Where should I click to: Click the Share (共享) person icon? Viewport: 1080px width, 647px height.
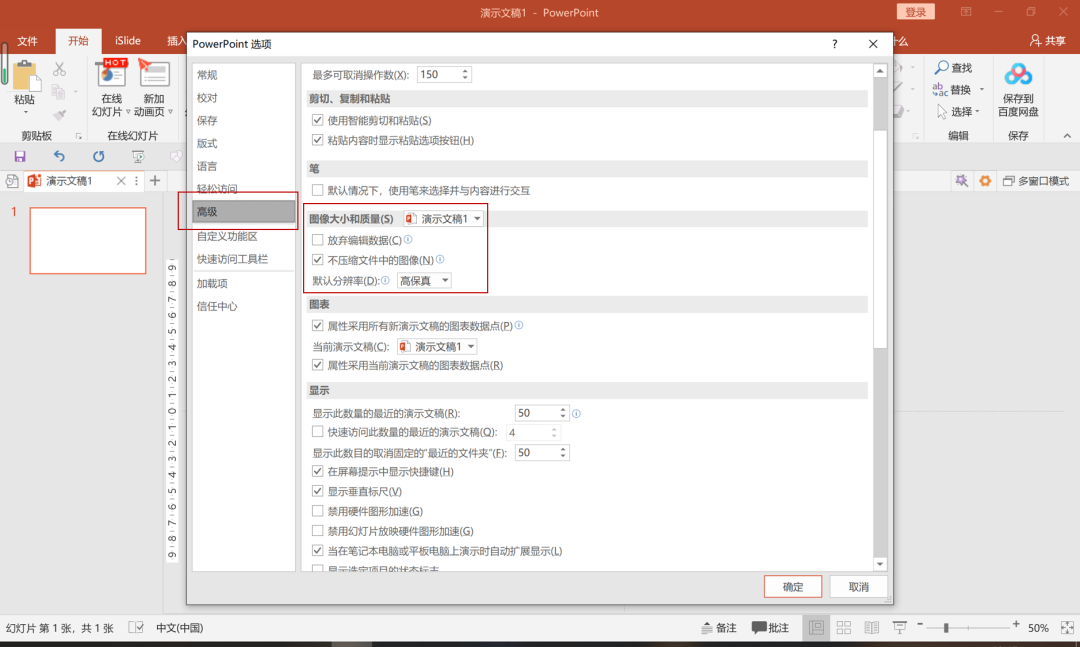click(1035, 41)
